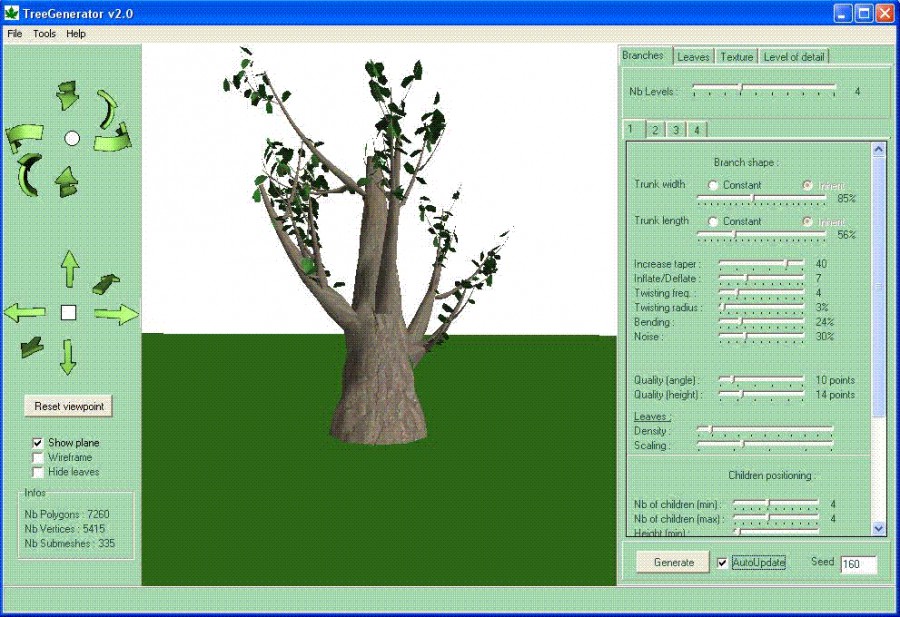Click the 3D tree preview viewport
Screen dimensions: 900x617
379,315
